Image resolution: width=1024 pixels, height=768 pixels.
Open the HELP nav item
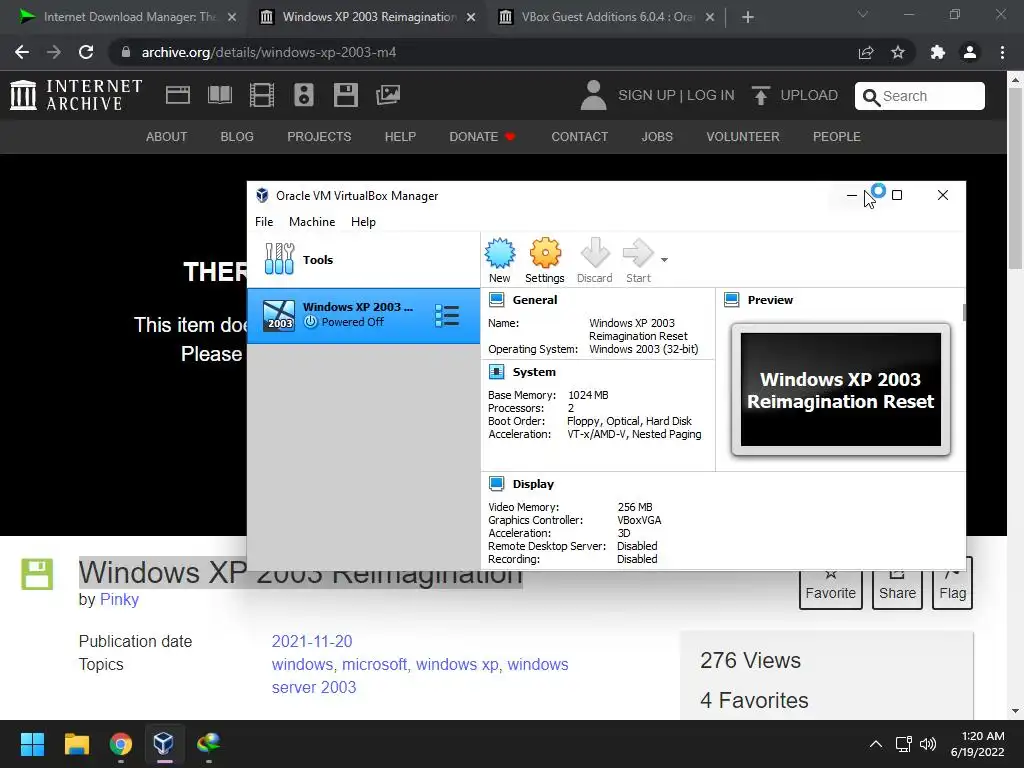(x=400, y=136)
